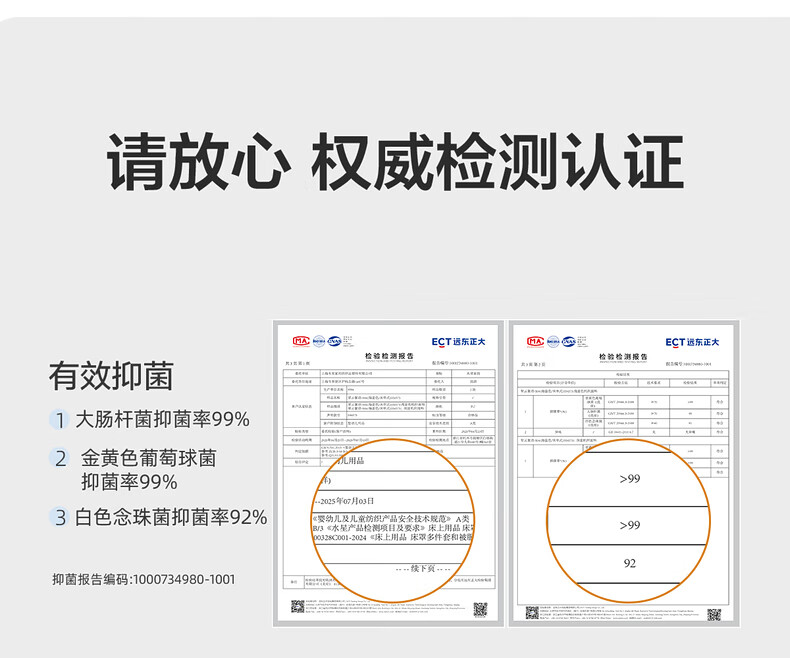Click the CNAS logo on the right report
Screen dimensions: 790x658
click(x=569, y=342)
